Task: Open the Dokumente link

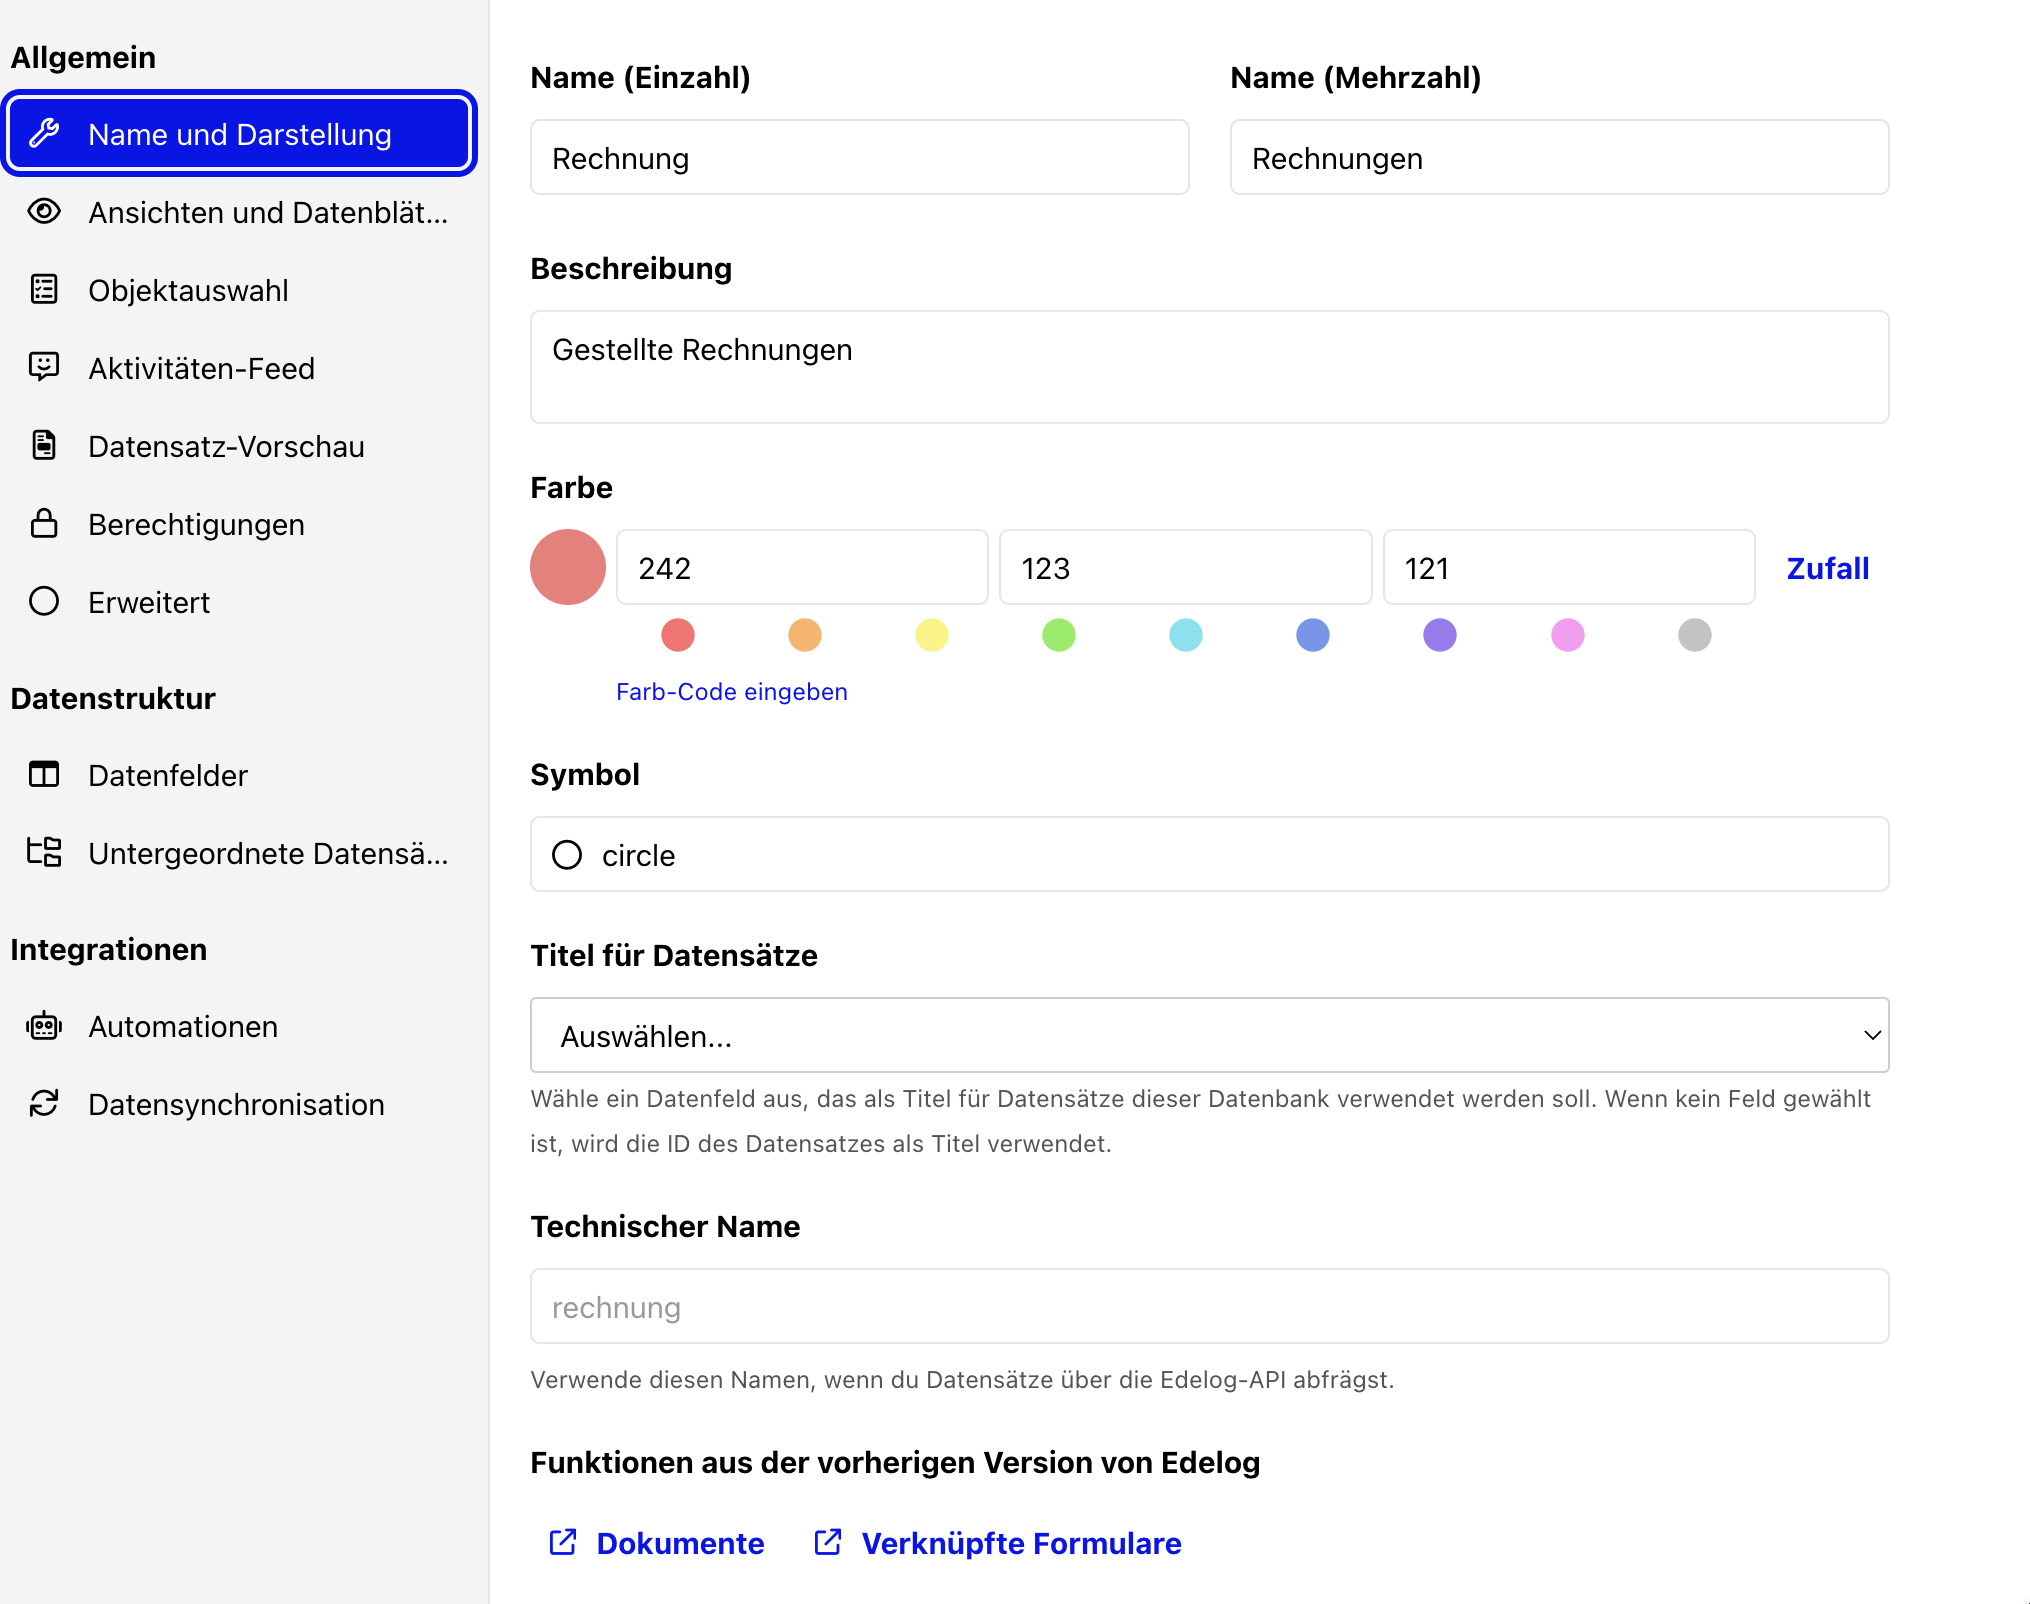Action: [657, 1543]
